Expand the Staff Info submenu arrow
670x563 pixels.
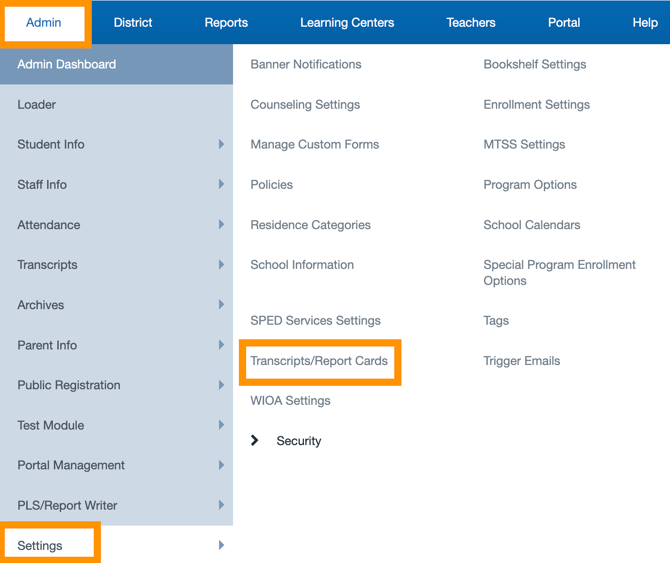click(x=221, y=184)
